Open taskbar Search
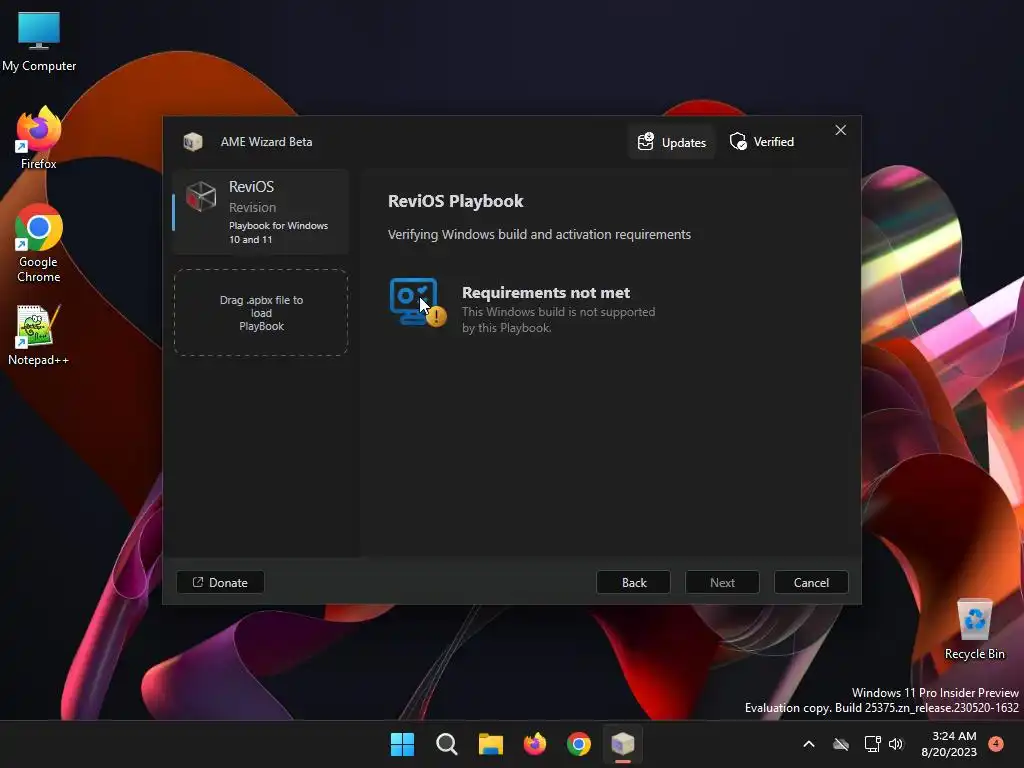1024x768 pixels. coord(447,744)
